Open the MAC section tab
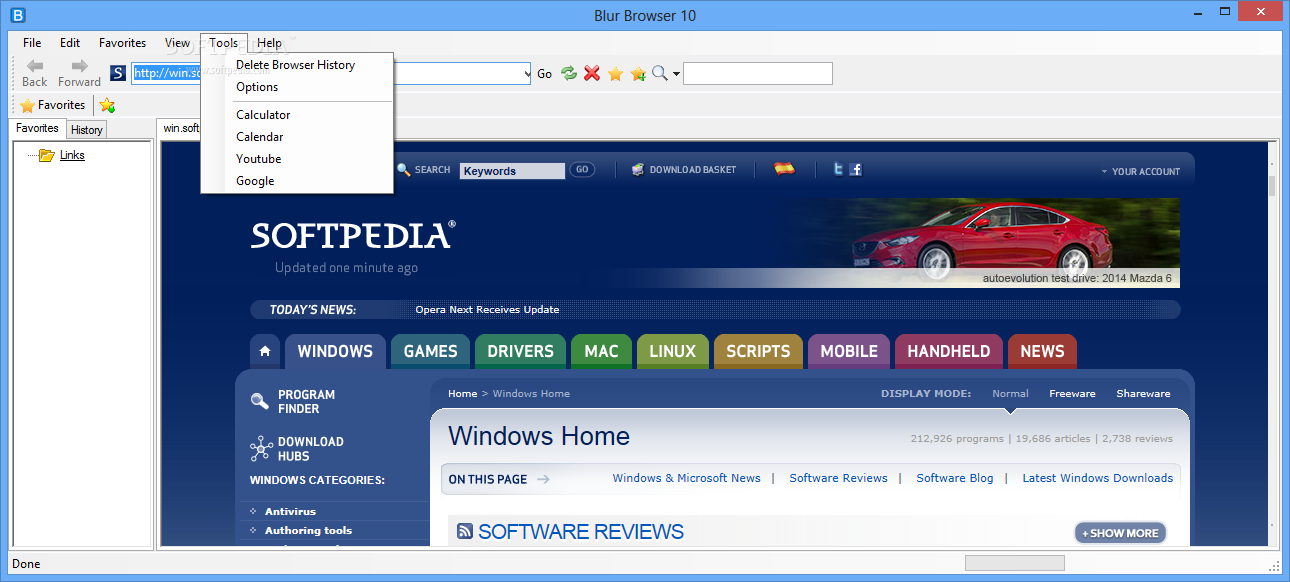The width and height of the screenshot is (1290, 582). tap(601, 351)
